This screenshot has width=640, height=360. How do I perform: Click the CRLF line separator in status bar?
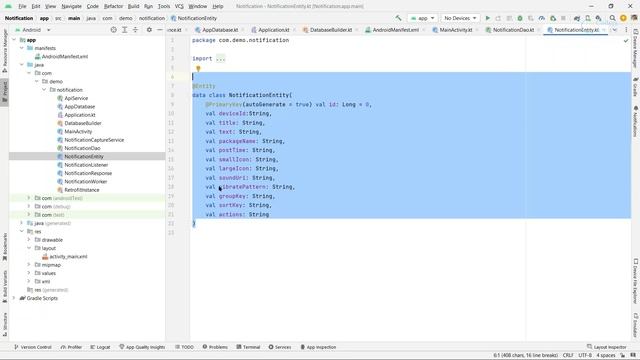568,355
